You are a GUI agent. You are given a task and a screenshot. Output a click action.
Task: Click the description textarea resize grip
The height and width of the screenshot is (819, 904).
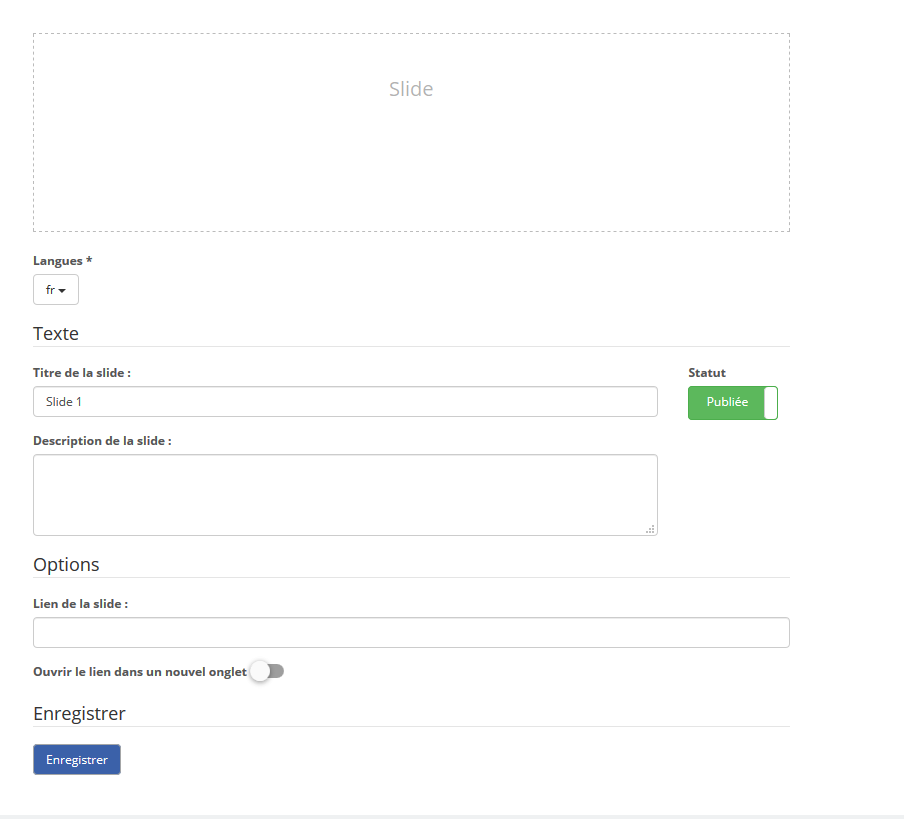pos(650,529)
